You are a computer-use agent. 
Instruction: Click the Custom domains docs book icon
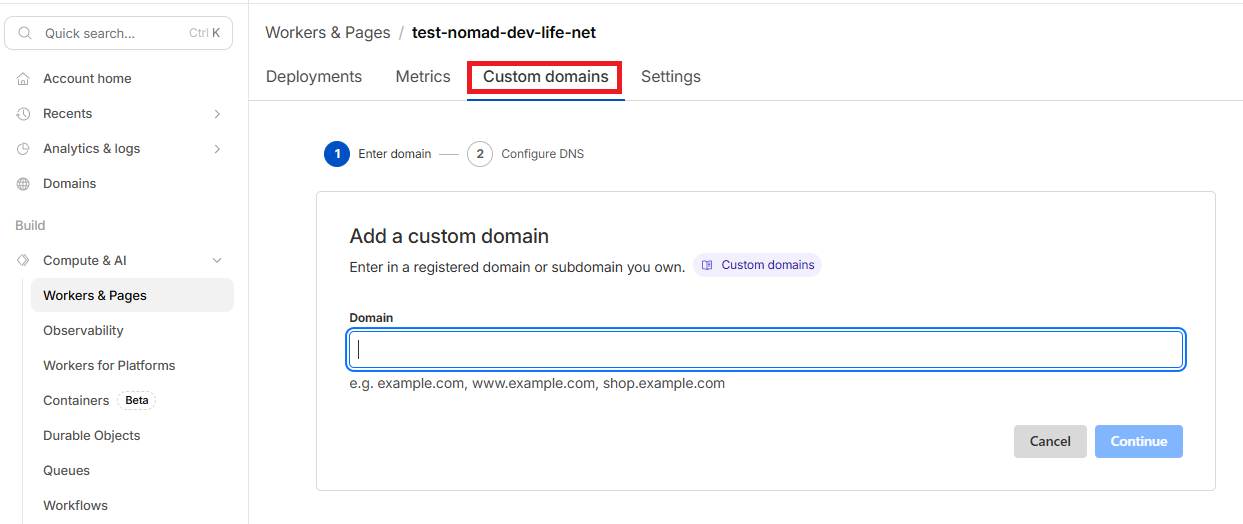pyautogui.click(x=707, y=265)
